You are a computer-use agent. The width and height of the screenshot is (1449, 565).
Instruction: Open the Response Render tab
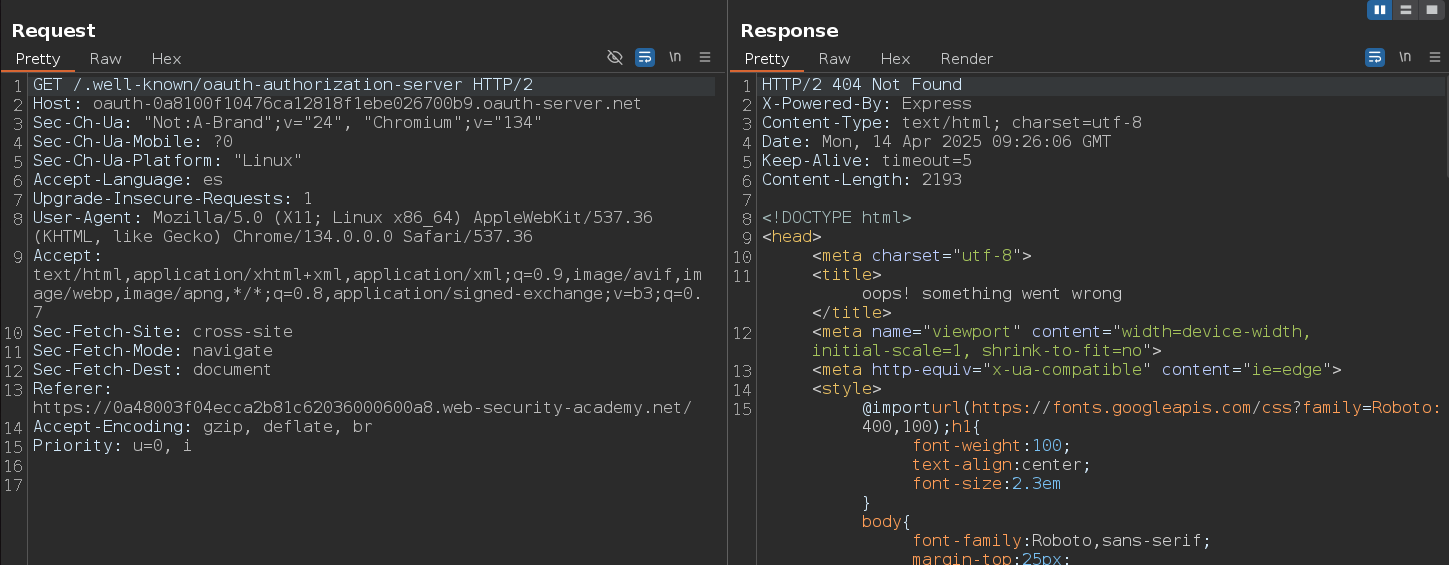pos(966,59)
